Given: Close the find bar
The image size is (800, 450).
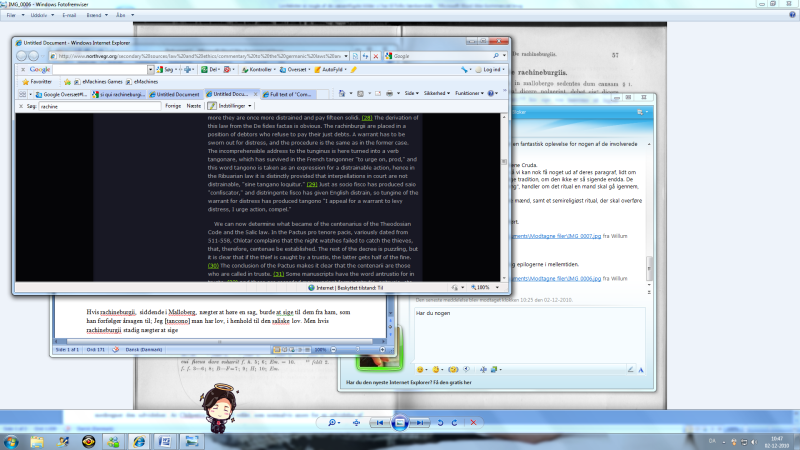Looking at the screenshot, I should tap(21, 106).
